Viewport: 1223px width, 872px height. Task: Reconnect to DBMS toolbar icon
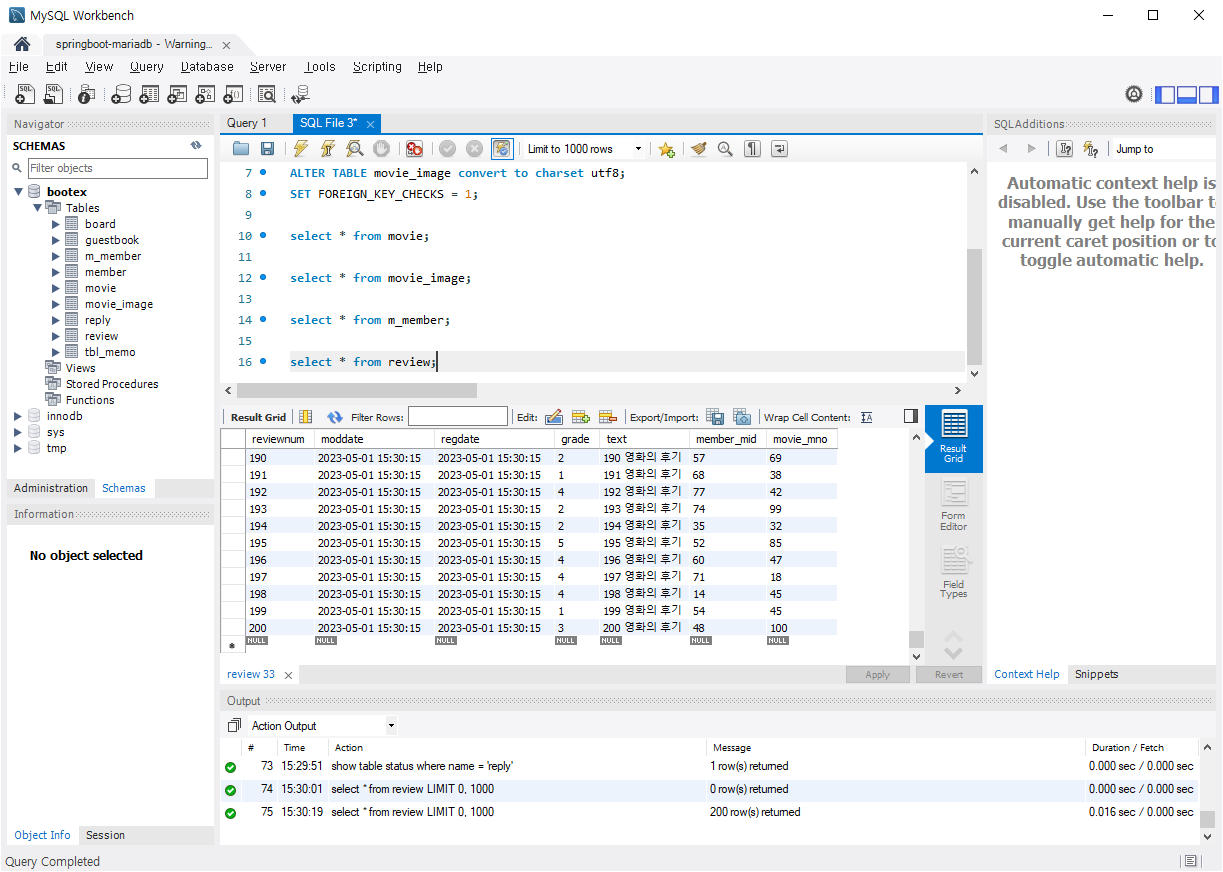point(300,94)
